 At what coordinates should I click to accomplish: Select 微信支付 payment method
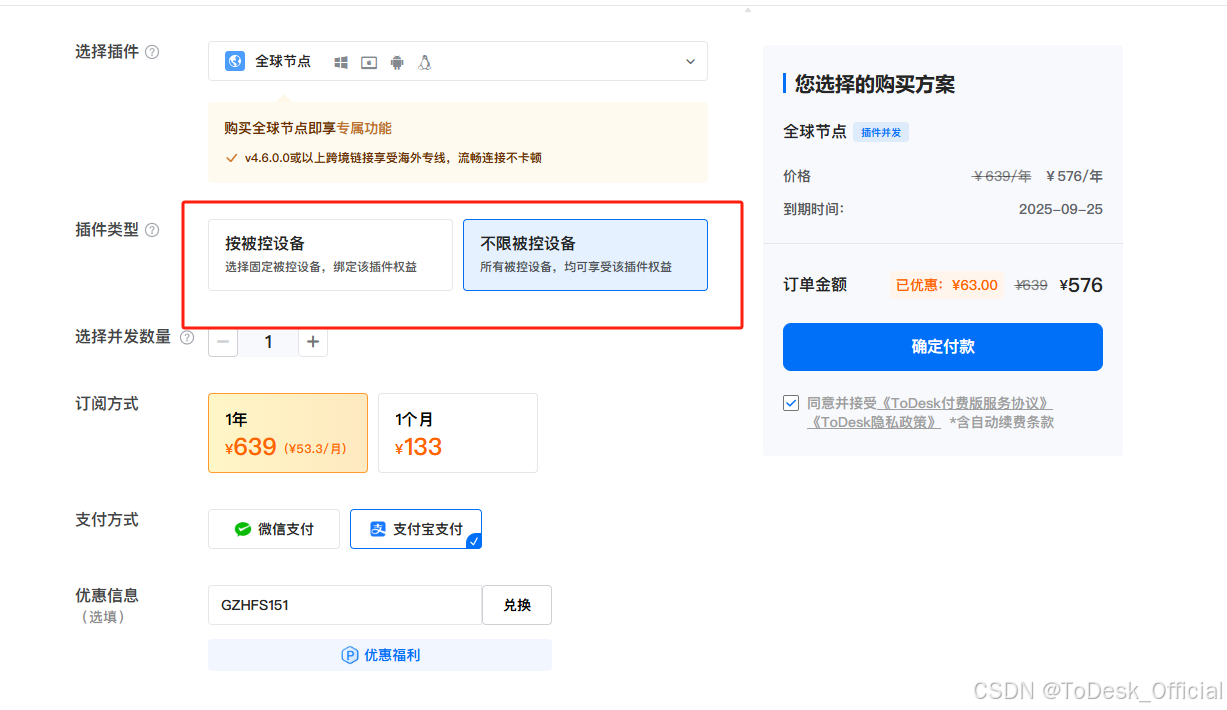274,529
